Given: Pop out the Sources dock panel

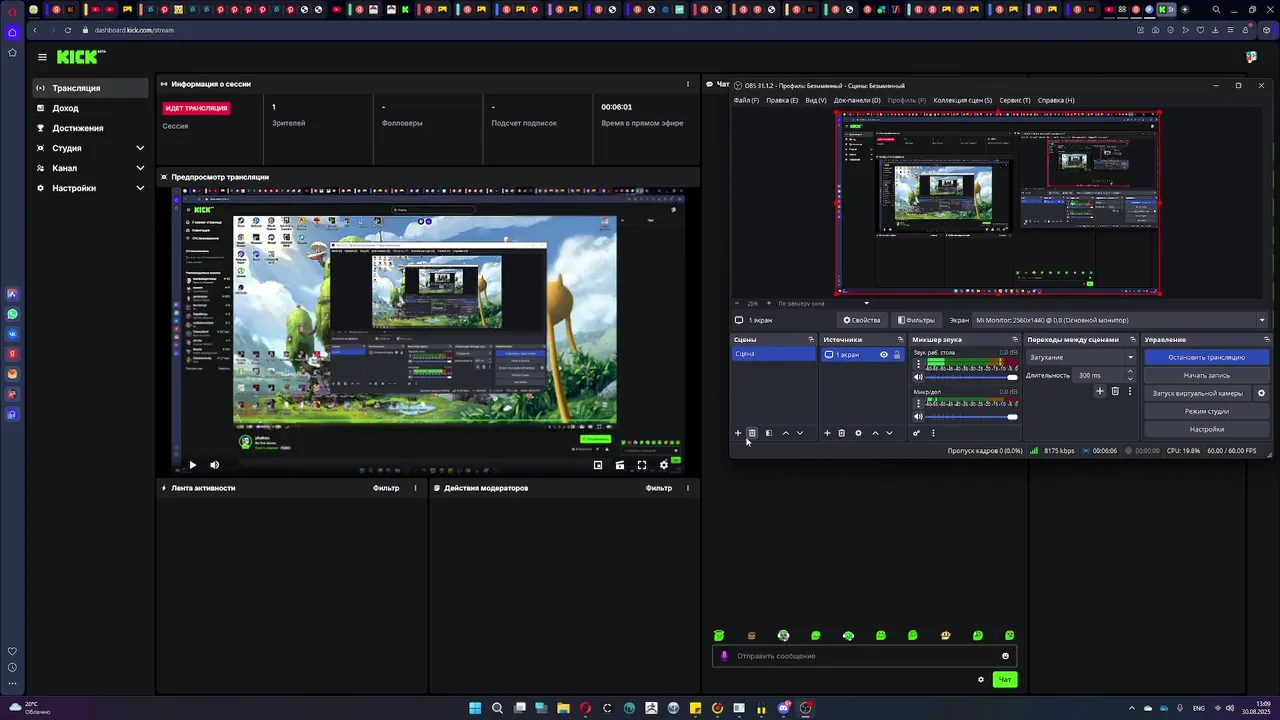Looking at the screenshot, I should 900,340.
